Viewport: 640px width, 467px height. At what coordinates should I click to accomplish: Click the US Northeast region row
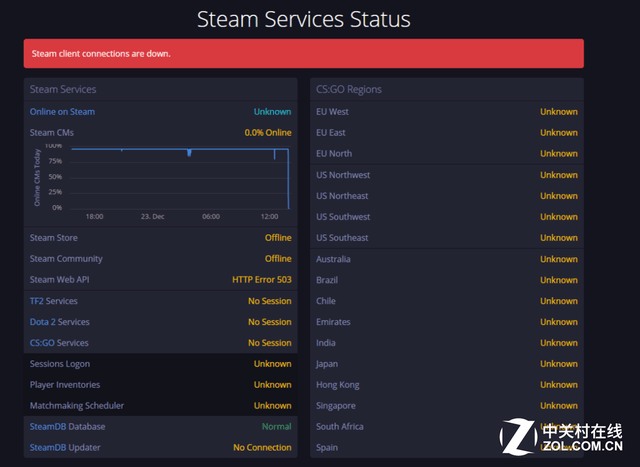447,196
